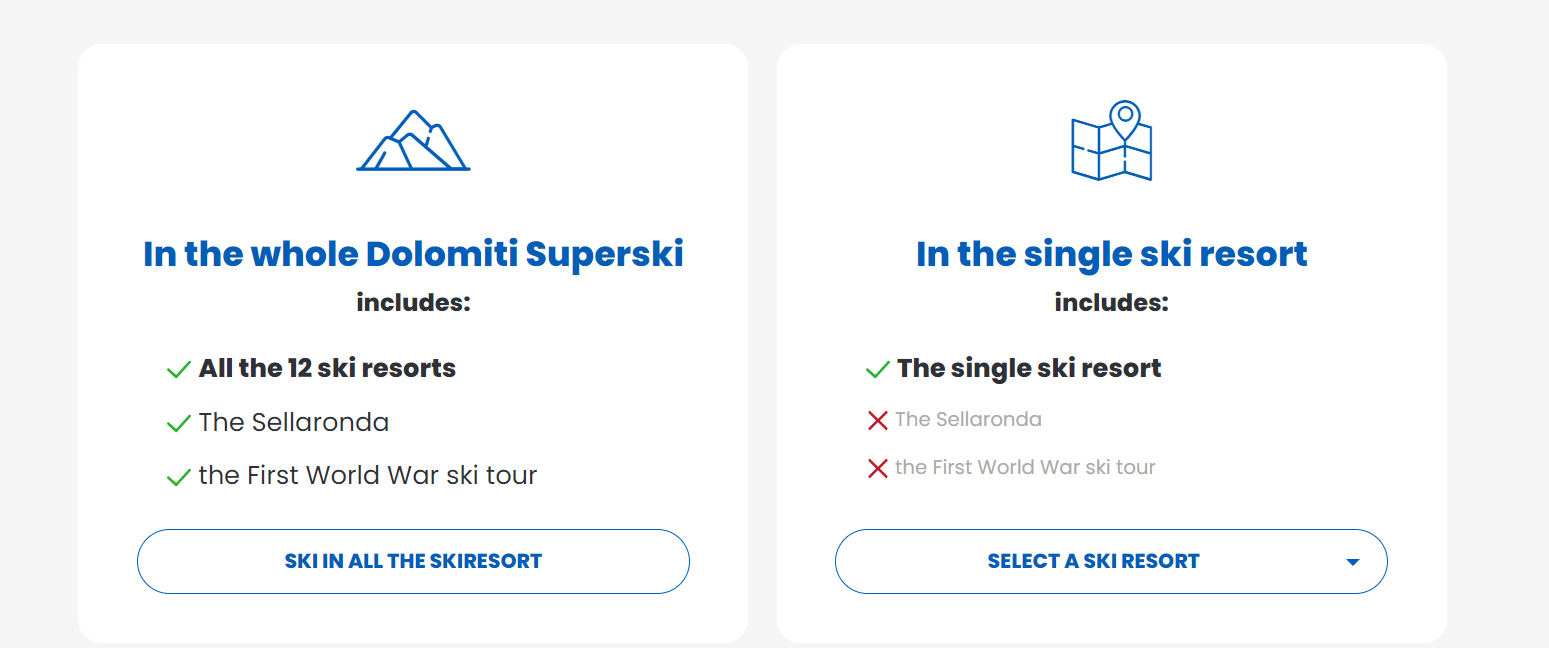Click greyed-out The Sellaronda in right card

[968, 419]
